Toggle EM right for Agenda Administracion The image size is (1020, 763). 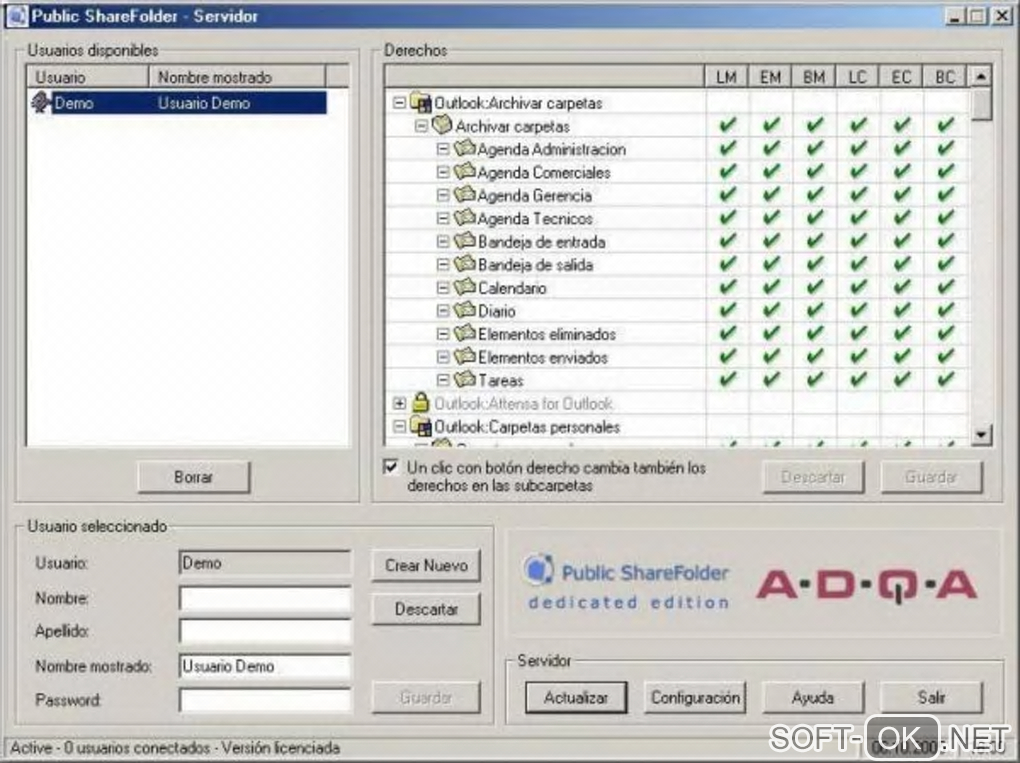(771, 148)
